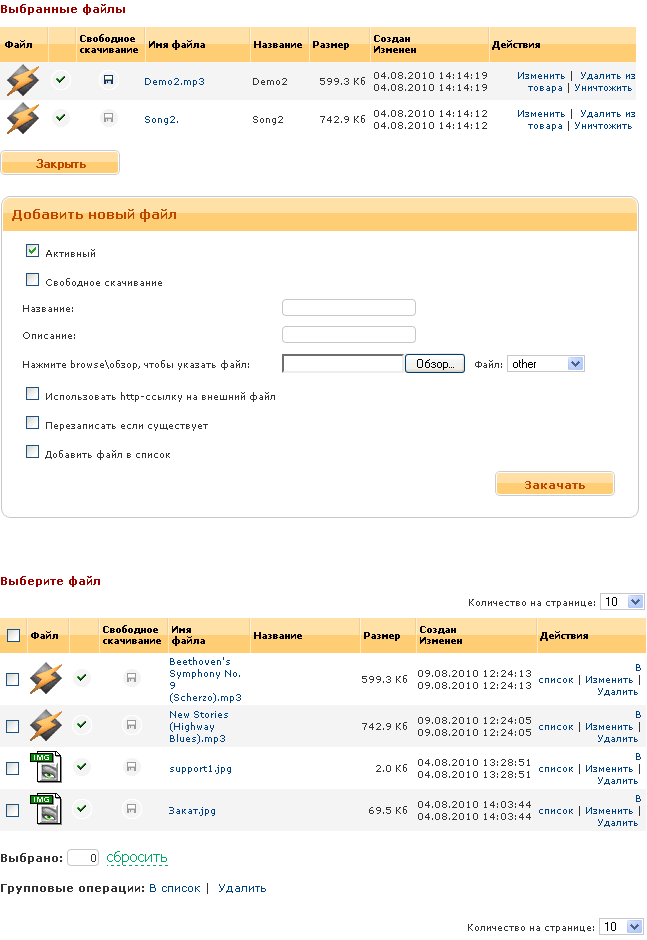This screenshot has width=647, height=940.
Task: Click the Обзор... browse button
Action: point(435,364)
